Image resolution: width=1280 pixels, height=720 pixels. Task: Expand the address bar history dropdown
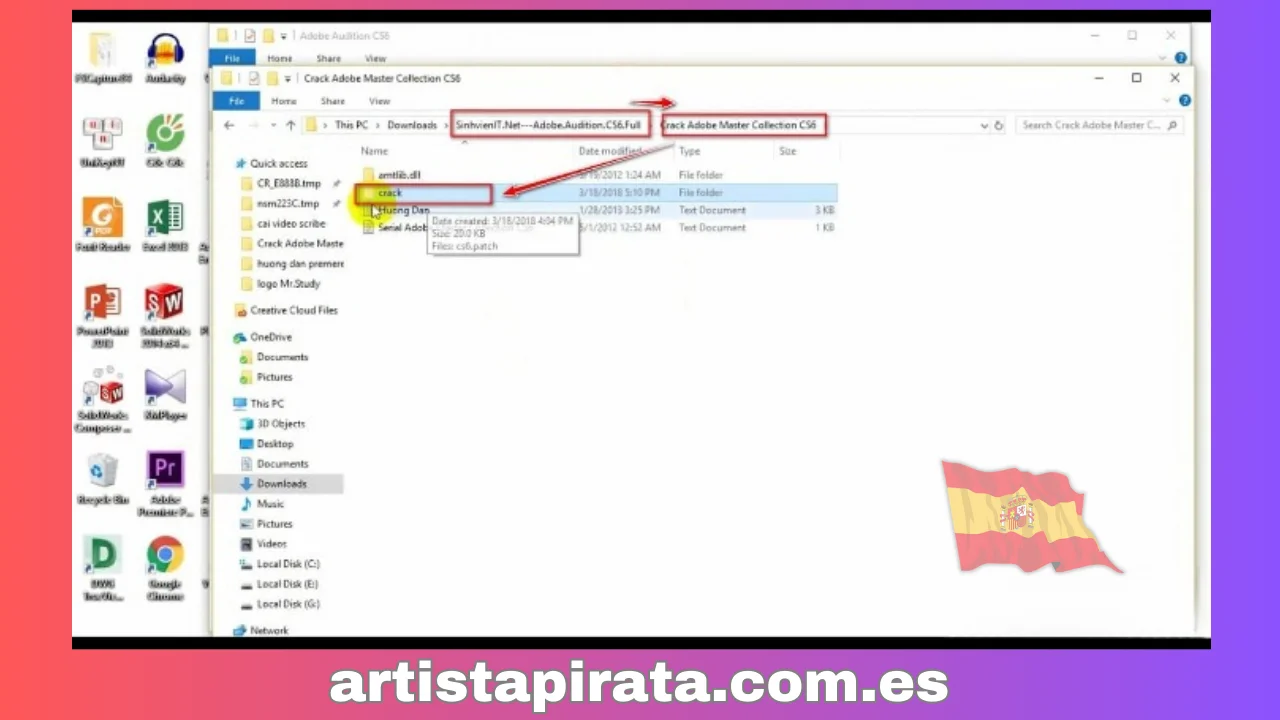click(x=984, y=126)
